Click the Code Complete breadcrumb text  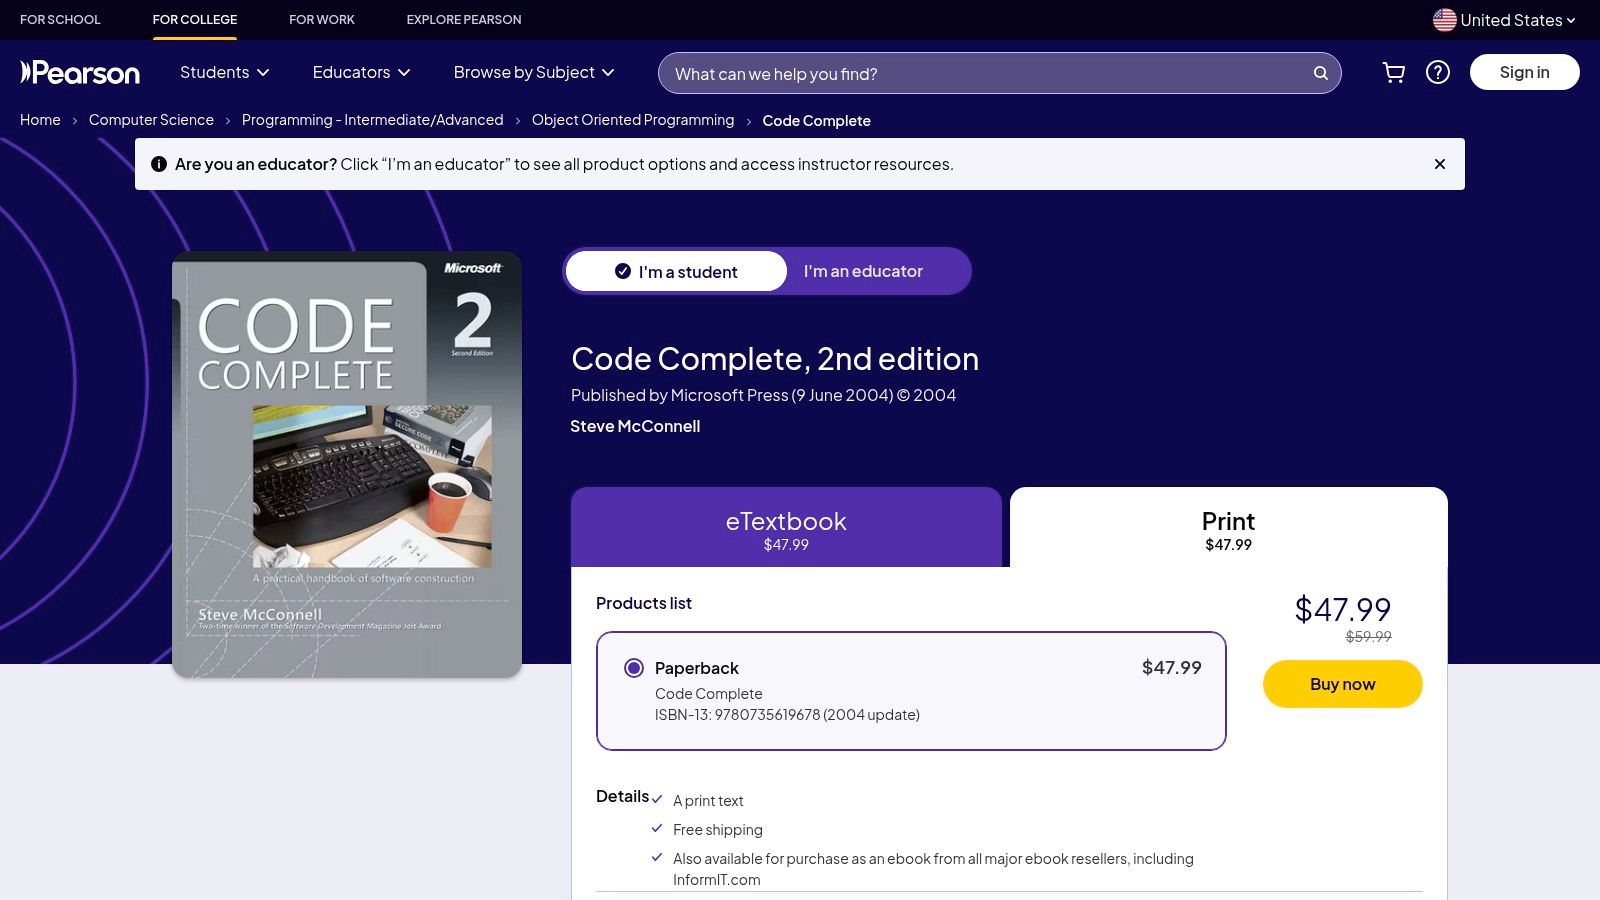click(x=816, y=121)
